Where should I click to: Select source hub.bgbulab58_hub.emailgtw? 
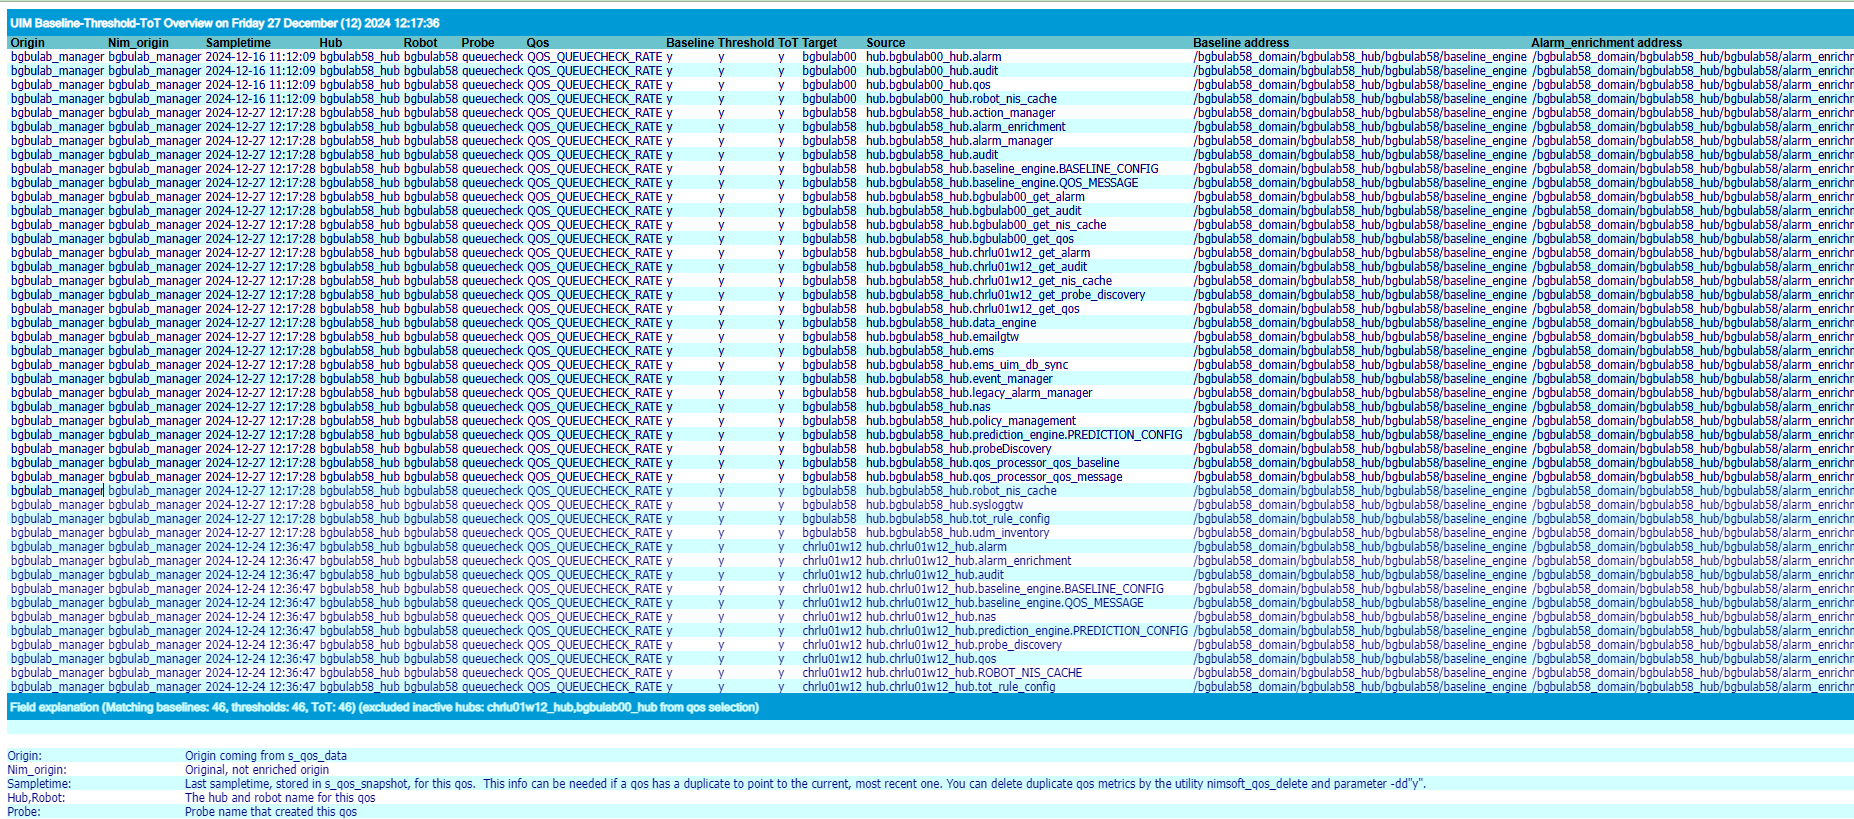point(943,337)
